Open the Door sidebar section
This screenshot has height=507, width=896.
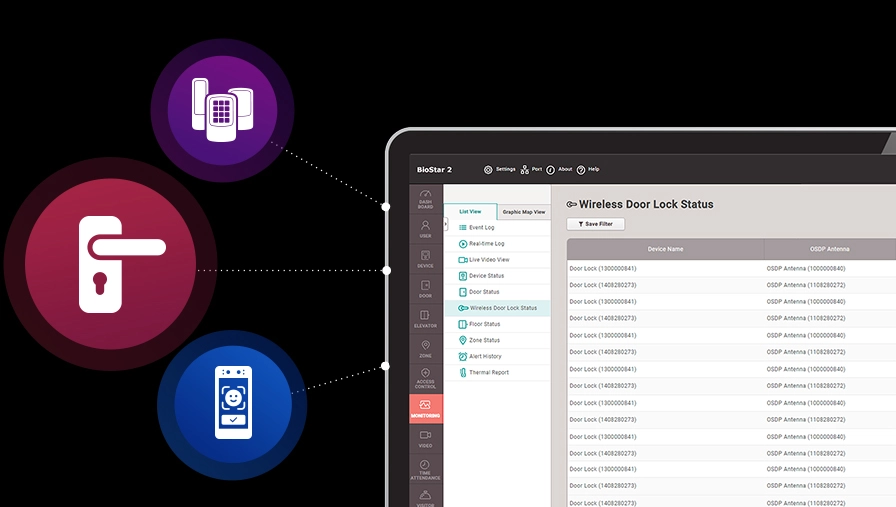pos(425,288)
